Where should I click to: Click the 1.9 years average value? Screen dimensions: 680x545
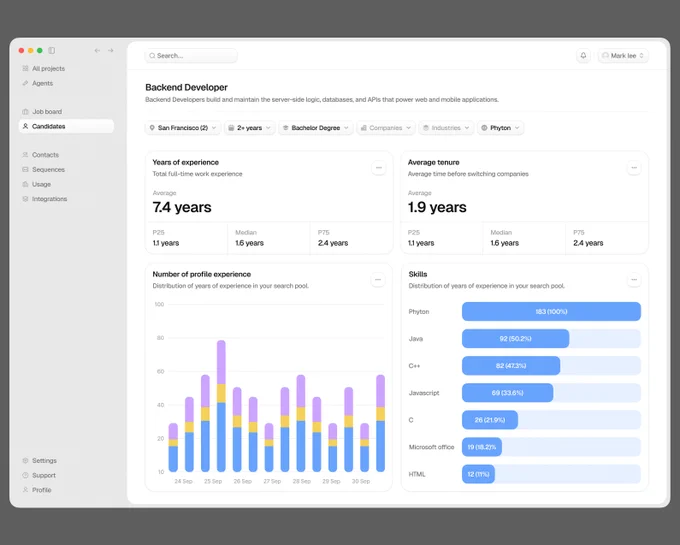437,207
